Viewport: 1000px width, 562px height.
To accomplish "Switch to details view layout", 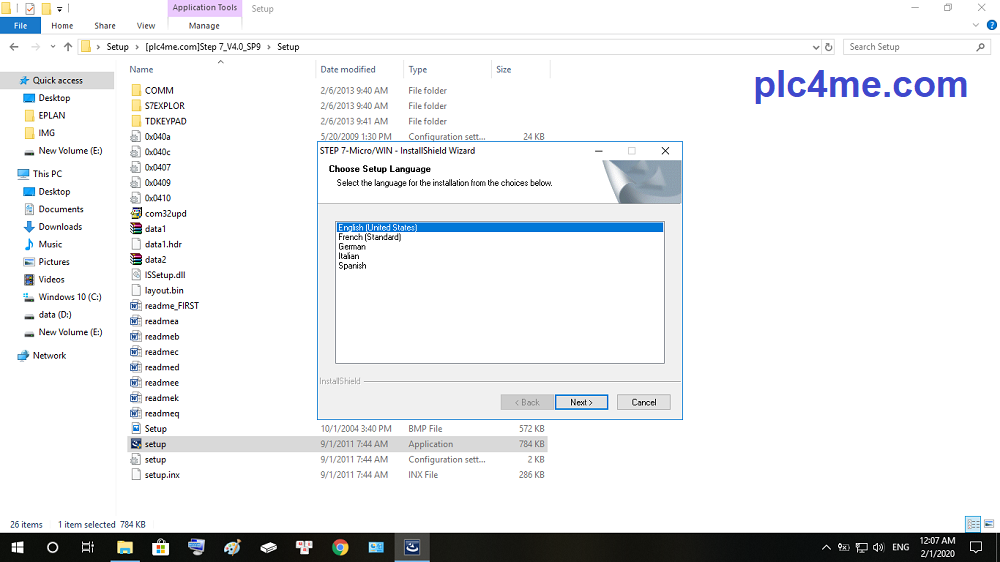I will 973,524.
